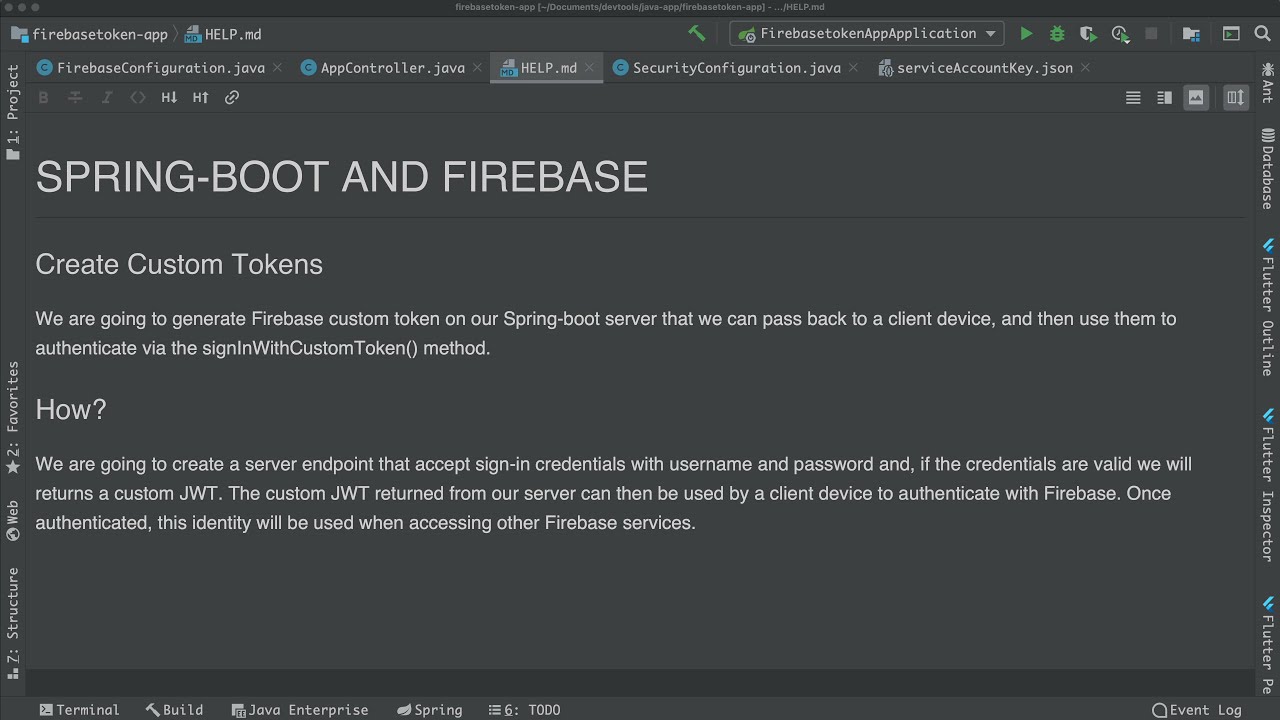Open the Favorites tool window
Viewport: 1280px width, 720px height.
[x=13, y=417]
